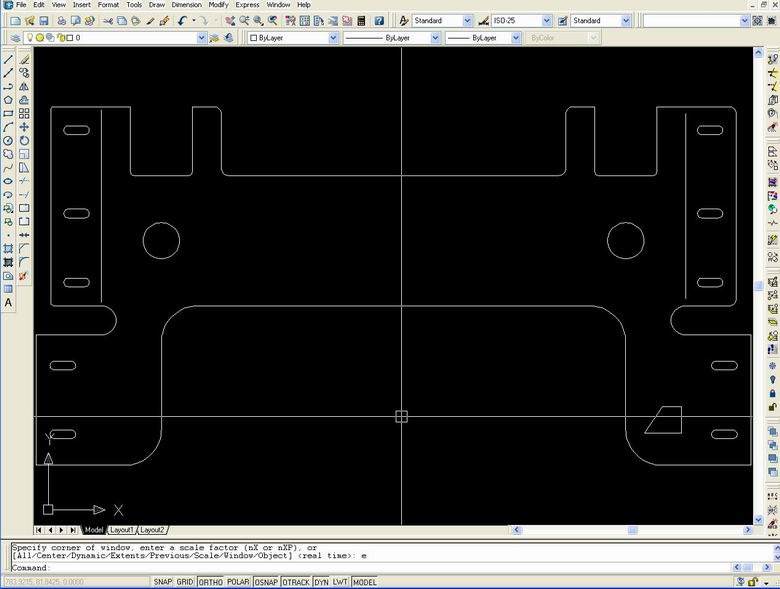Click the Save icon in toolbar
Viewport: 780px width, 589px height.
44,20
